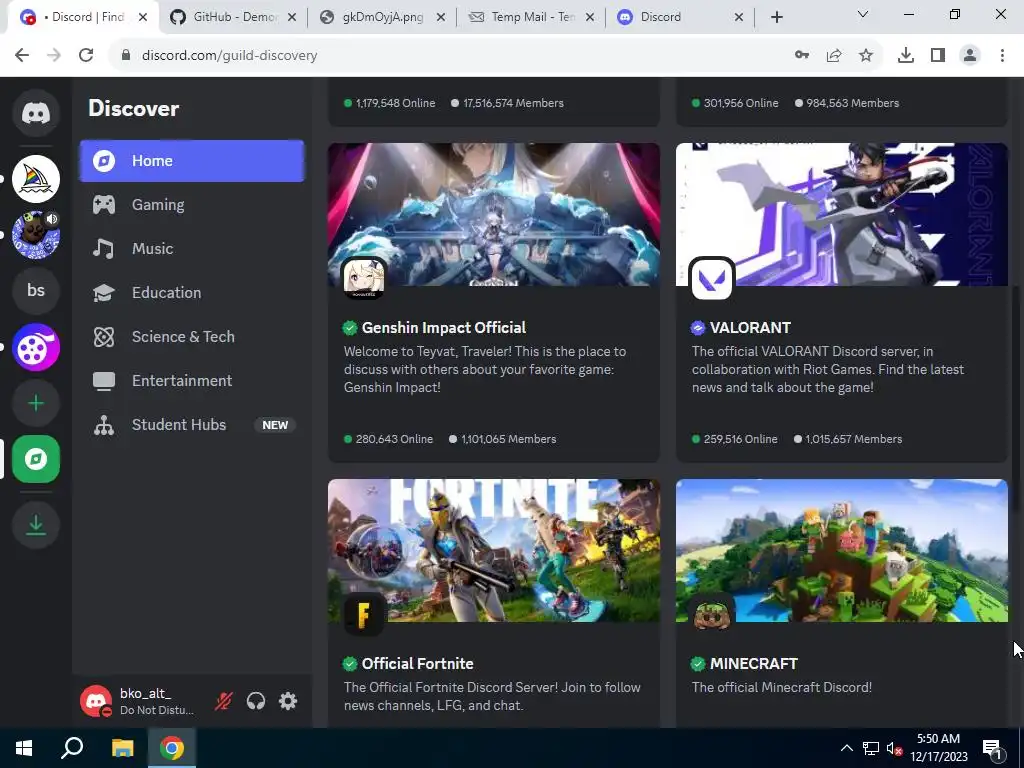Click the Genshin Impact banner image
The image size is (1024, 768).
point(494,214)
